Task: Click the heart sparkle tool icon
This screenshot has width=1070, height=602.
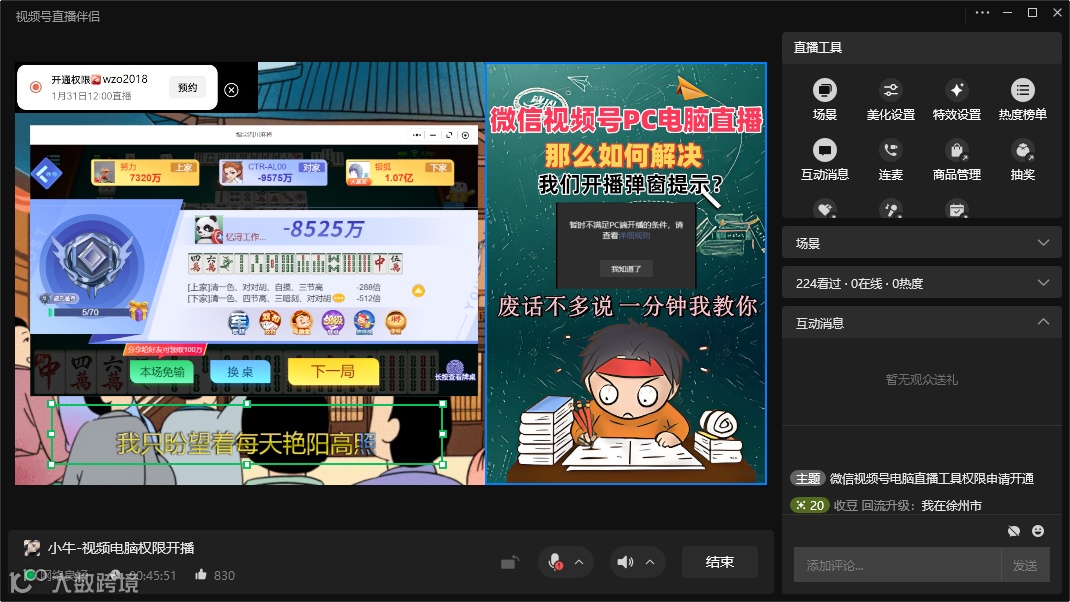Action: (x=824, y=209)
